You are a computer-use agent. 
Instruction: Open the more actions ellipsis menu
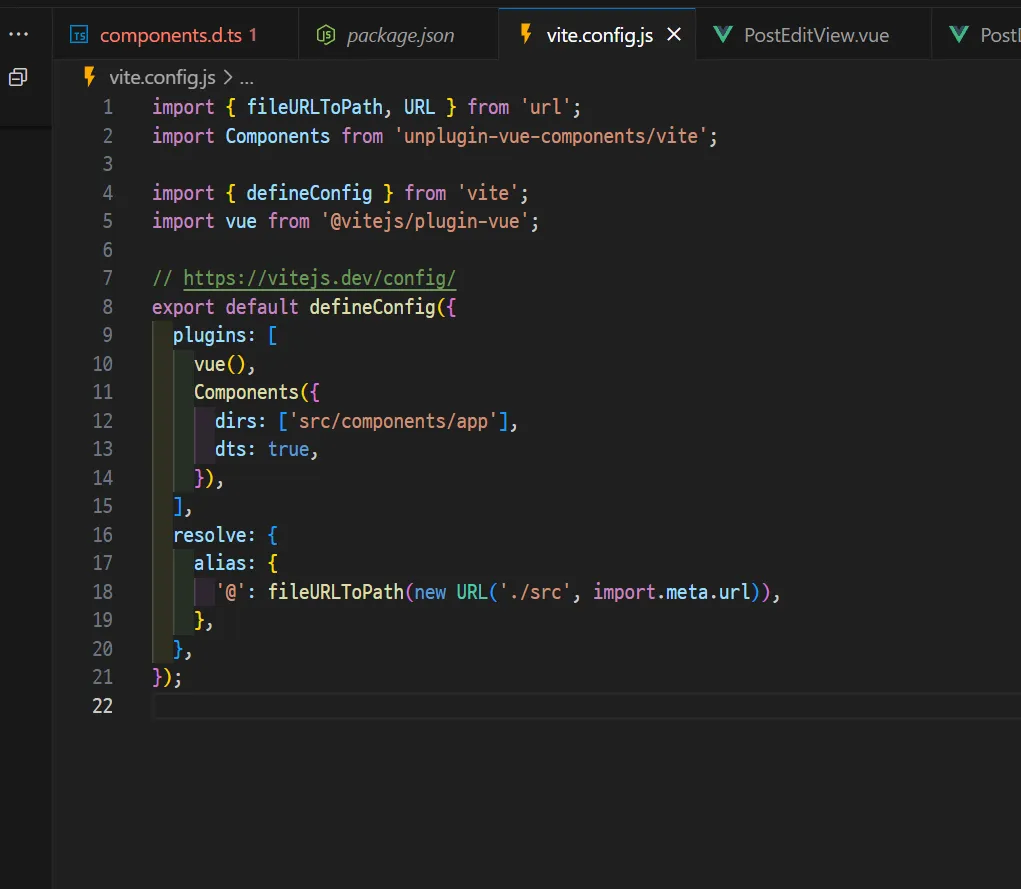18,34
